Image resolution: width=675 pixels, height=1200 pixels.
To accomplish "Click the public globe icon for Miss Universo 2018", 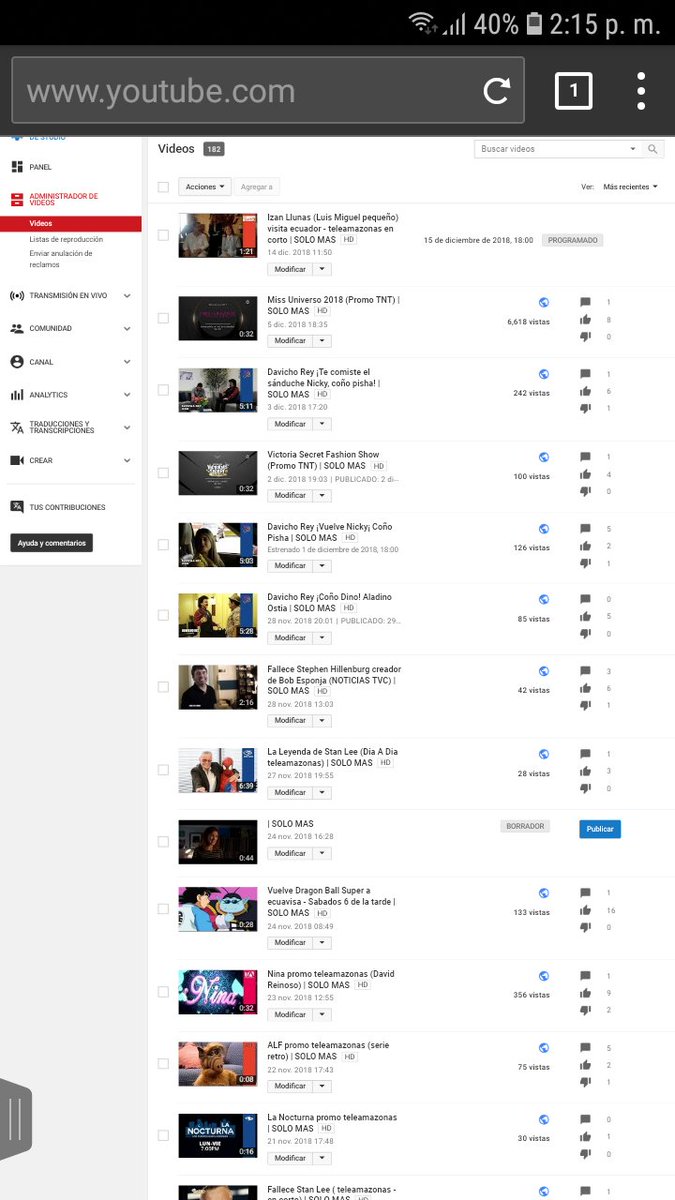I will (544, 302).
